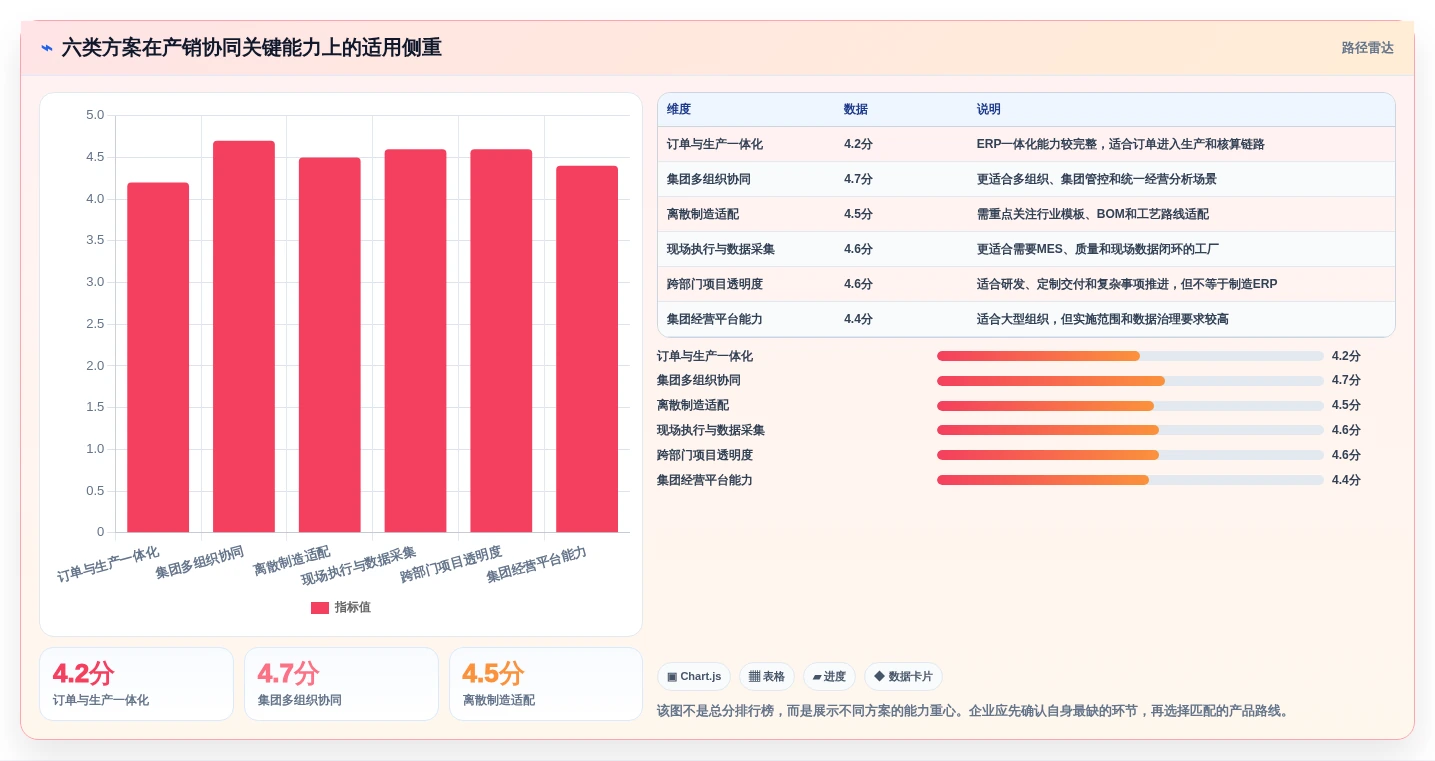Click the 说明 column header

(989, 109)
